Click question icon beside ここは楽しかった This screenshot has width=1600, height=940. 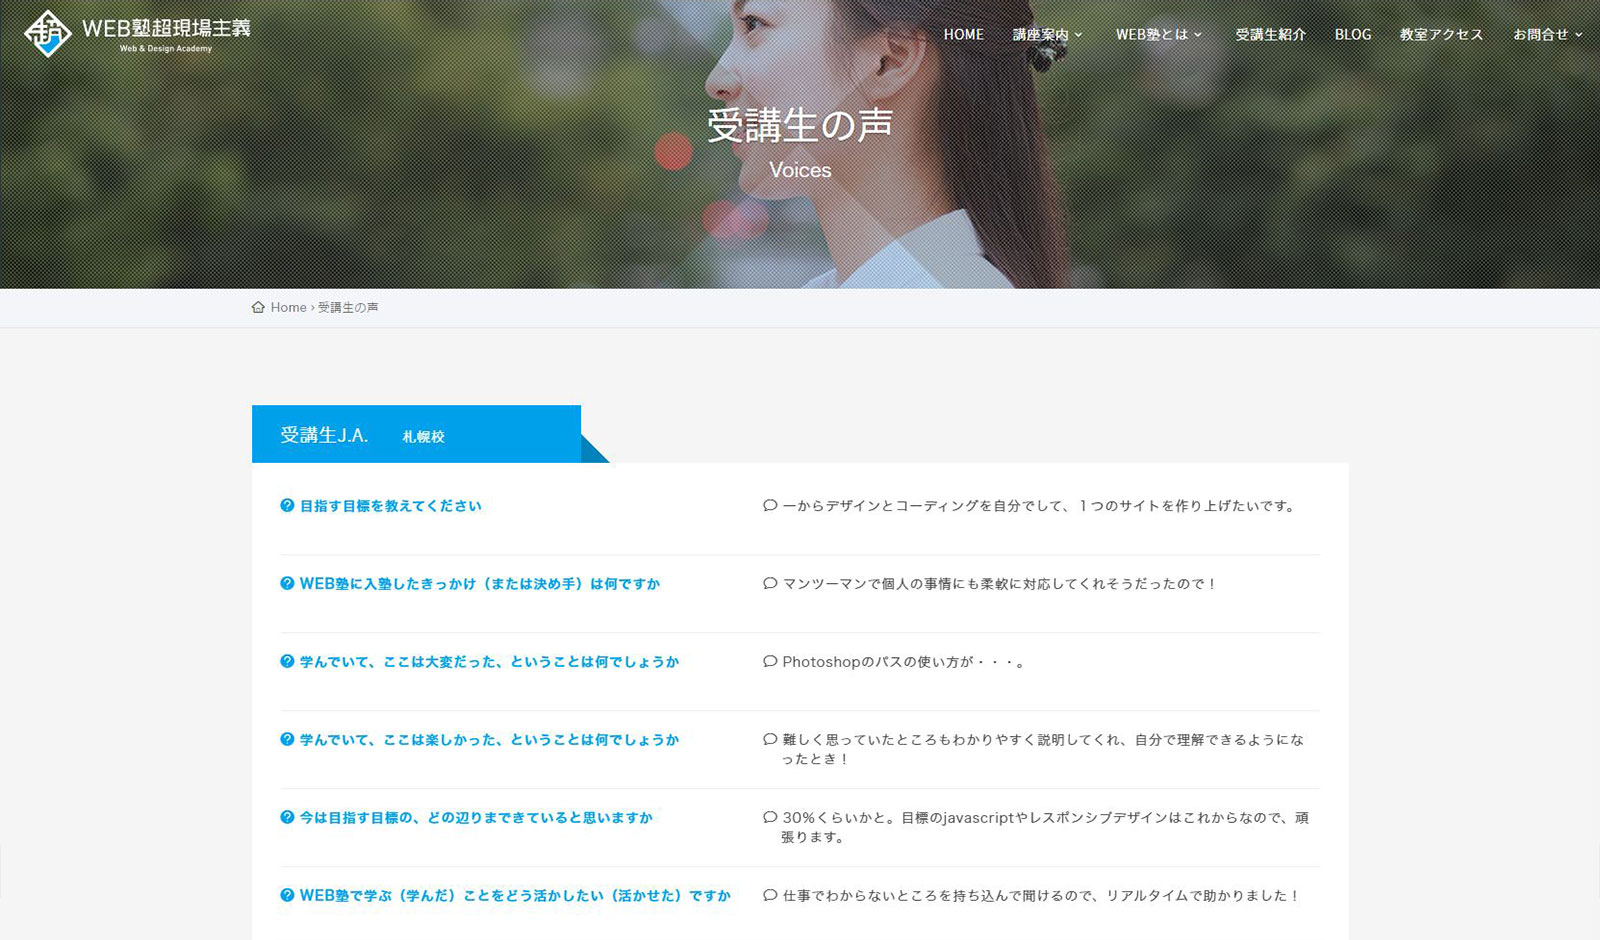[x=287, y=740]
